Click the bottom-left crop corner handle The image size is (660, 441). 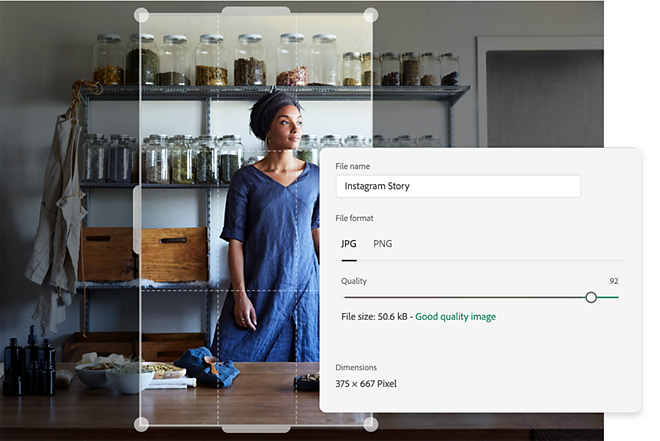coord(141,424)
